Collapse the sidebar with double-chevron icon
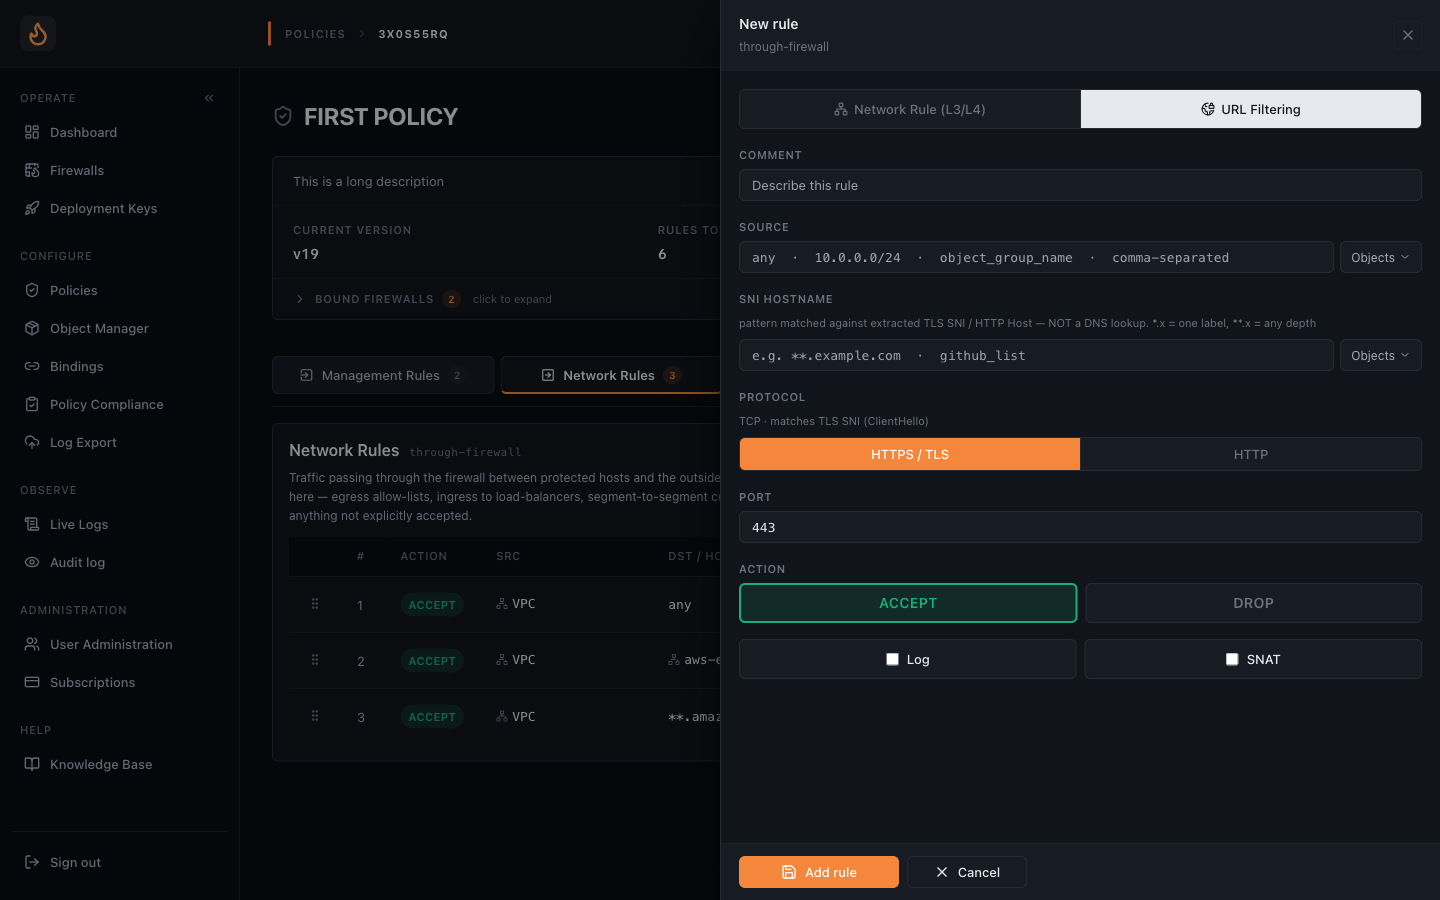Screen dimensions: 1440x900 [x=209, y=98]
